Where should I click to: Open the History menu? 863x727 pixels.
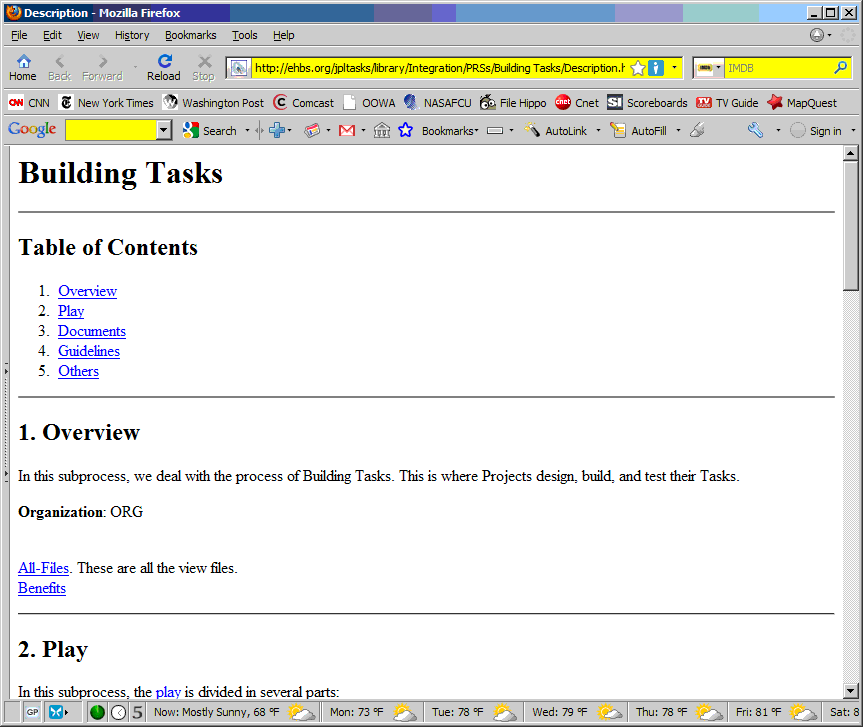point(132,35)
